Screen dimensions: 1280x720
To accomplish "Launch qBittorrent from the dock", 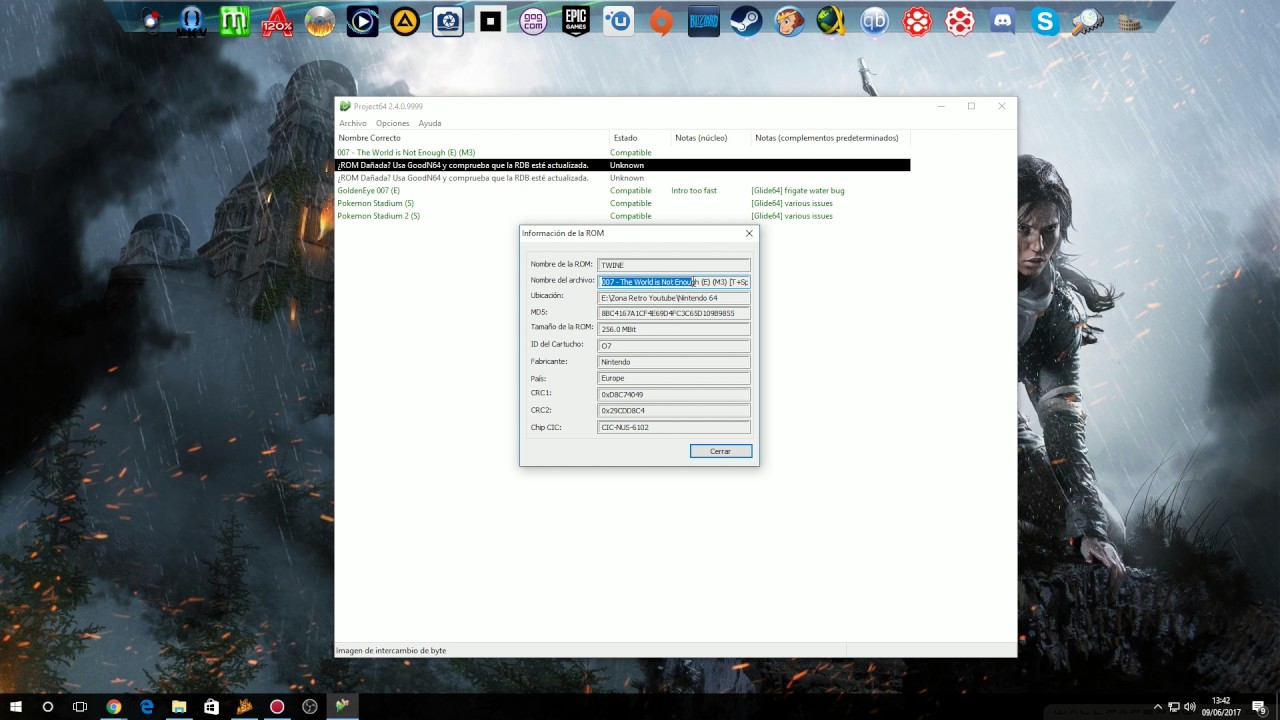I will (874, 21).
